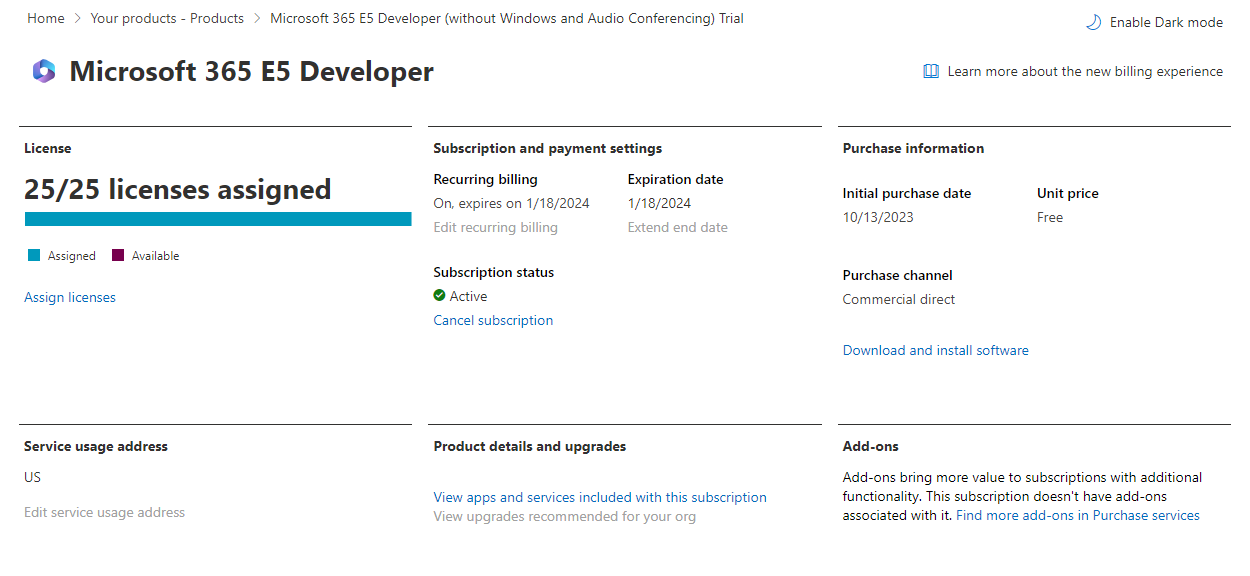Click the Microsoft 365 product logo icon
The height and width of the screenshot is (576, 1250).
pos(44,72)
